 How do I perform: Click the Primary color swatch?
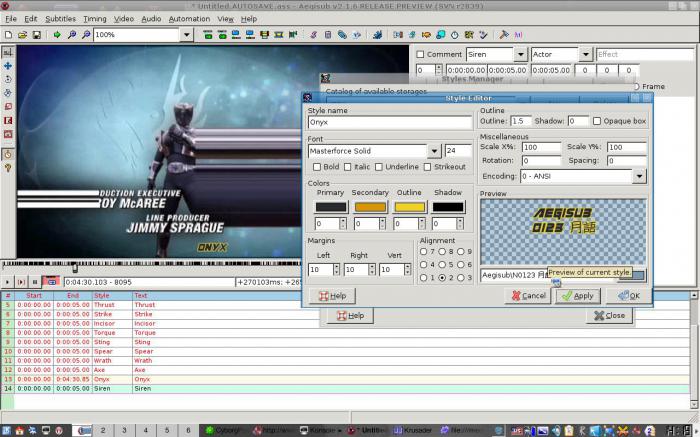click(x=331, y=207)
